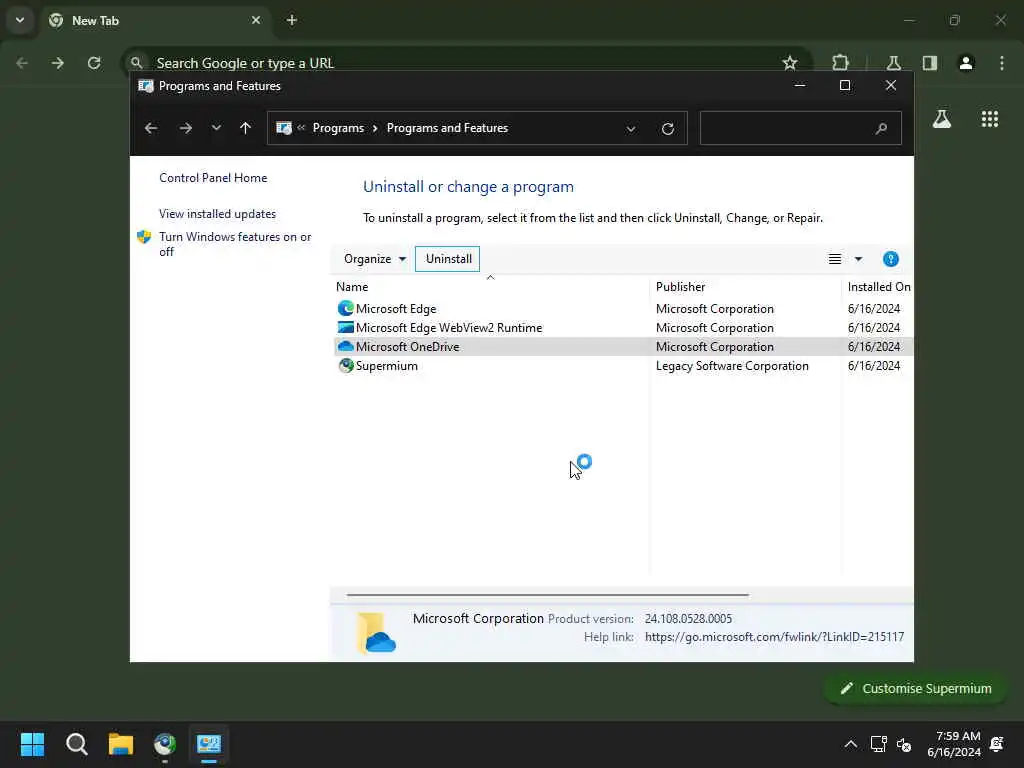Image resolution: width=1024 pixels, height=768 pixels.
Task: Open notifications bell in system tray
Action: (x=997, y=744)
